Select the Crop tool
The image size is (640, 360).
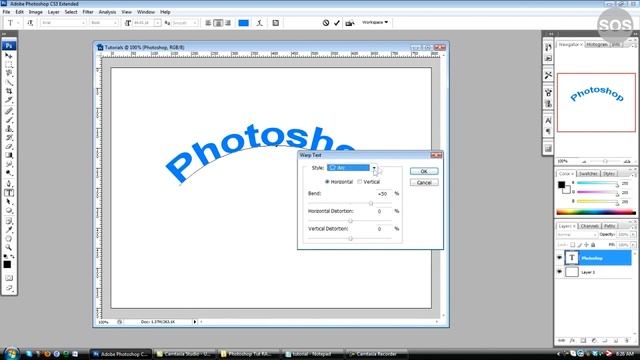click(9, 91)
